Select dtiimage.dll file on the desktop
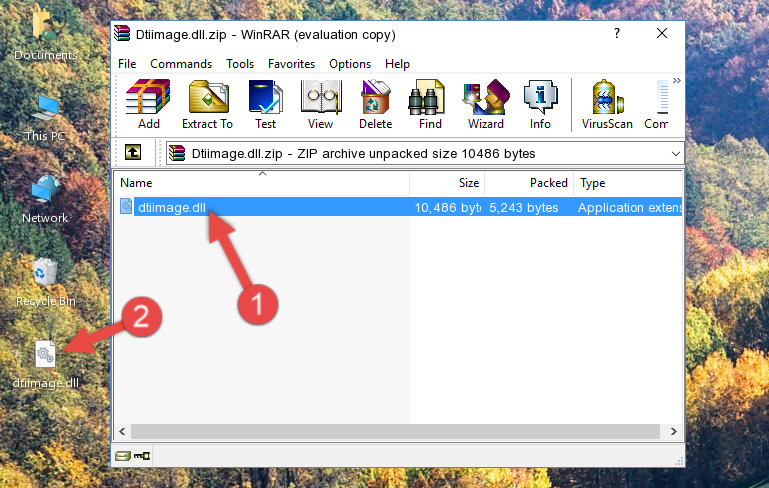The image size is (769, 488). point(45,364)
